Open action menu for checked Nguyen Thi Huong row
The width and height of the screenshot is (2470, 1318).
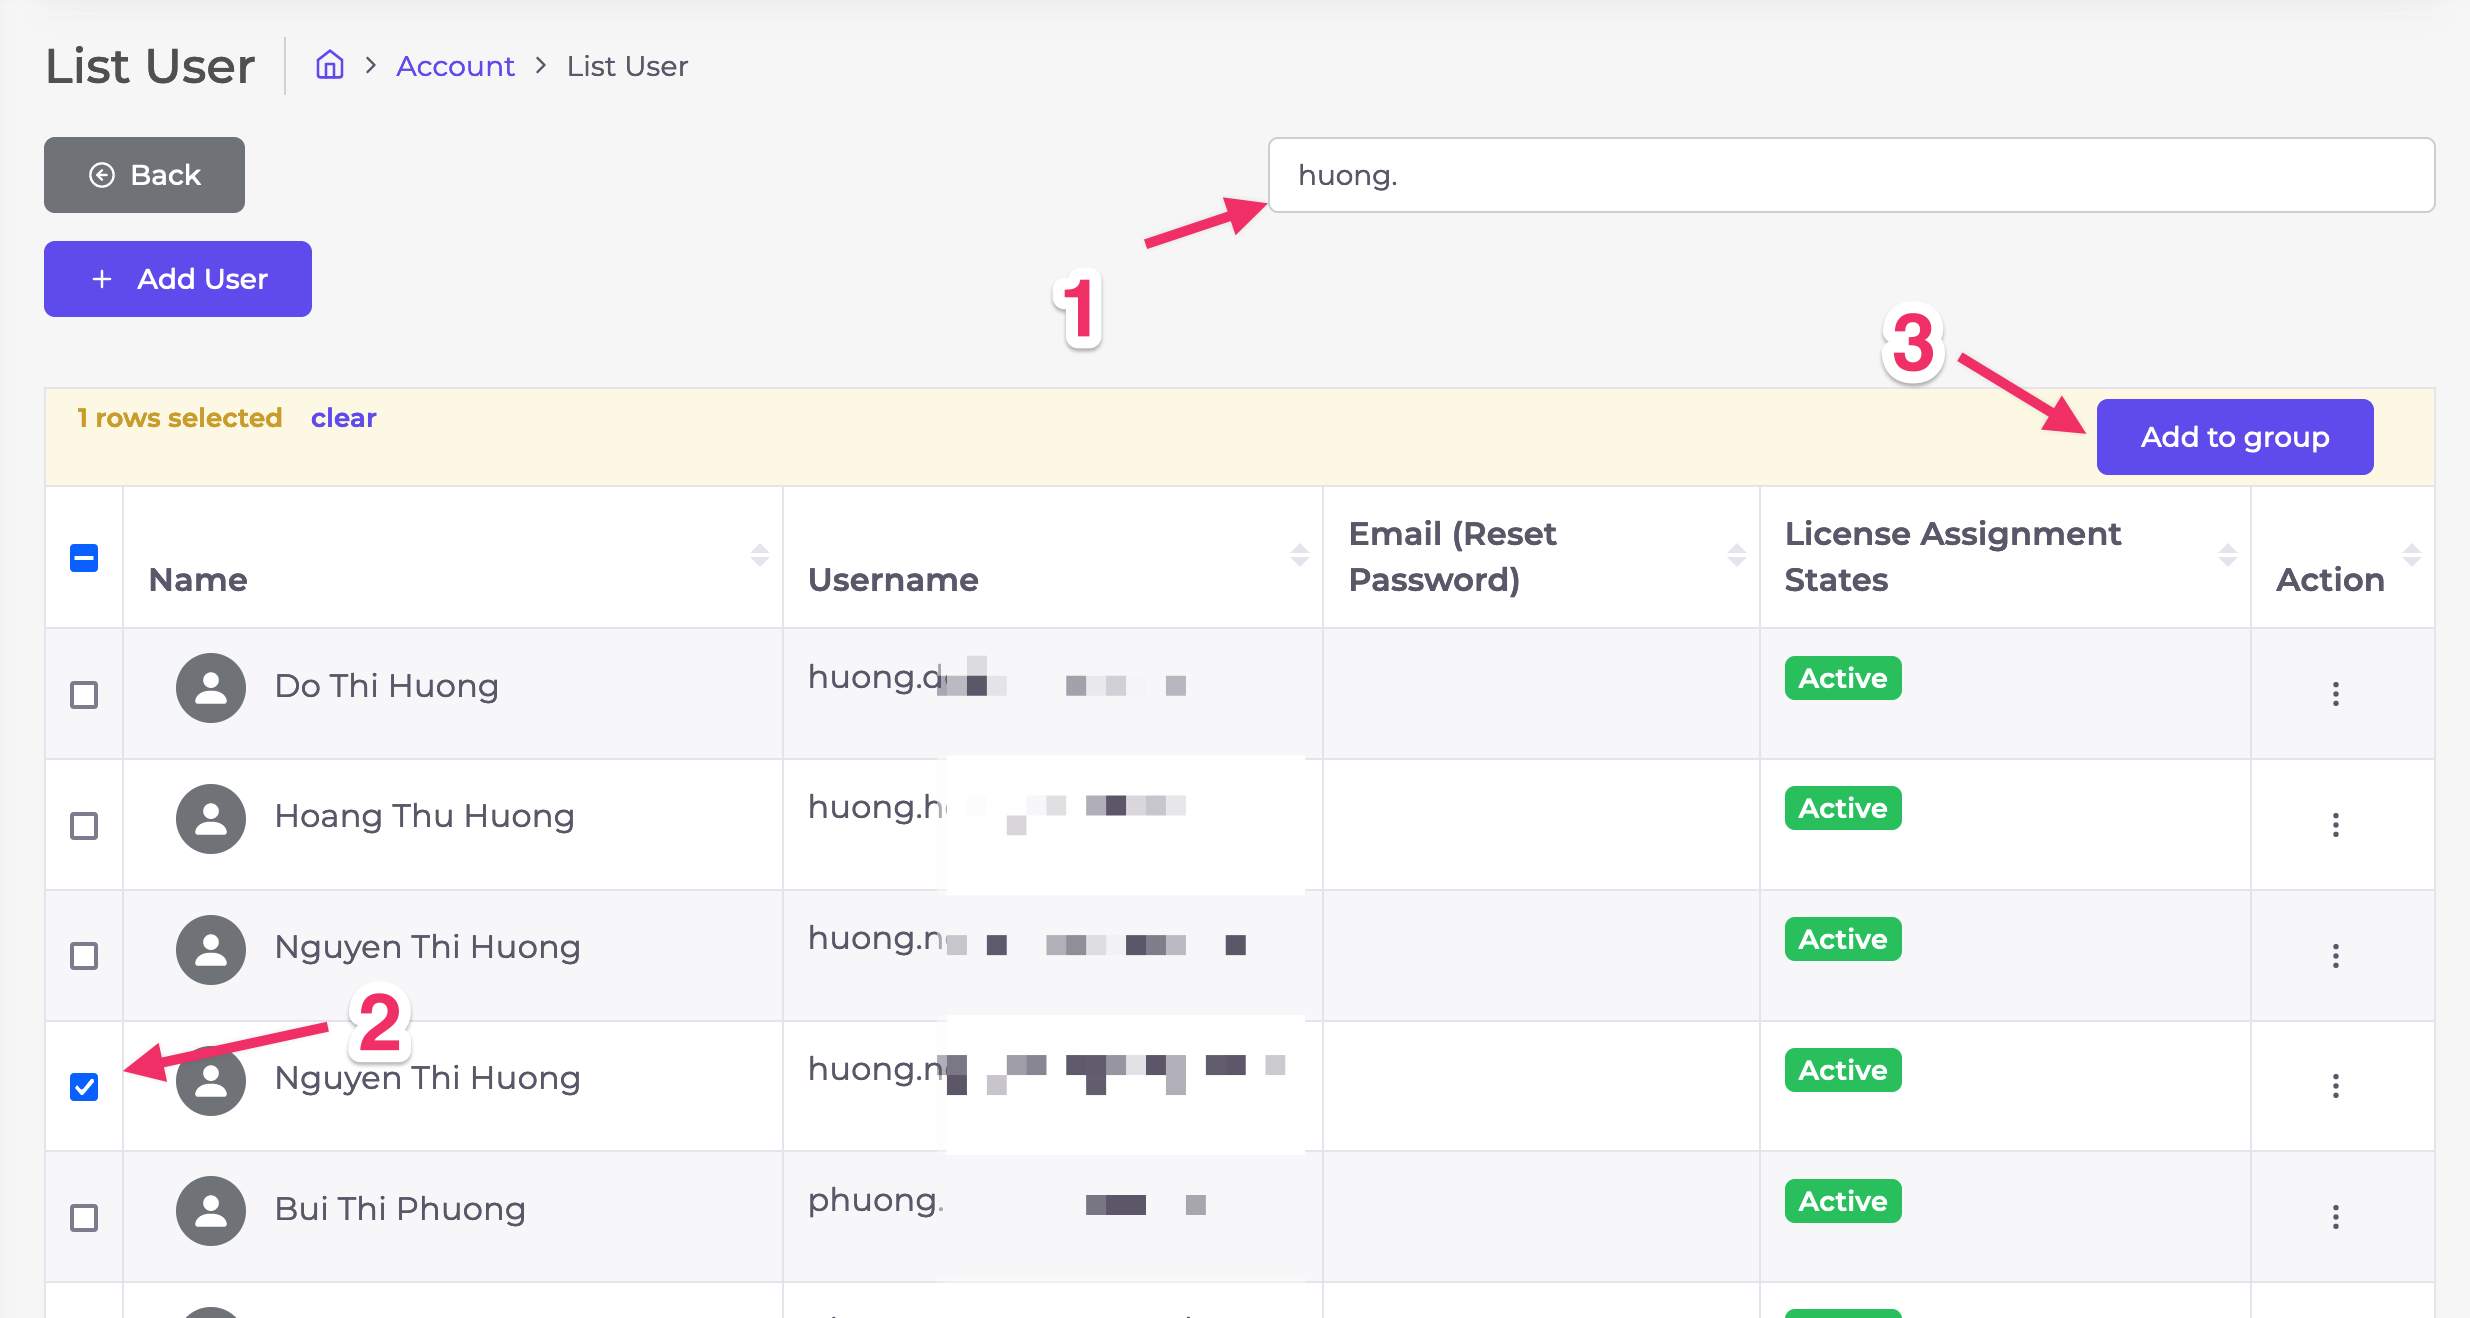tap(2335, 1086)
